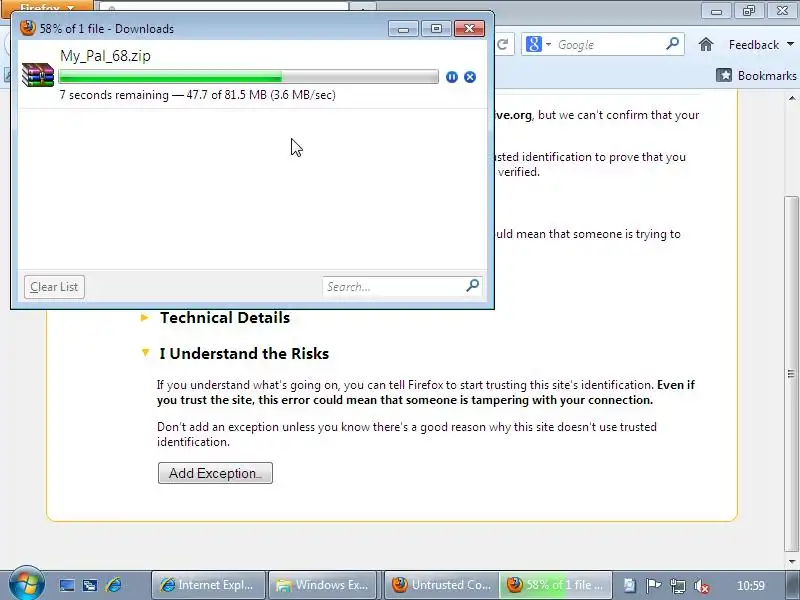
Task: Maximize the Downloads window
Action: click(x=436, y=29)
